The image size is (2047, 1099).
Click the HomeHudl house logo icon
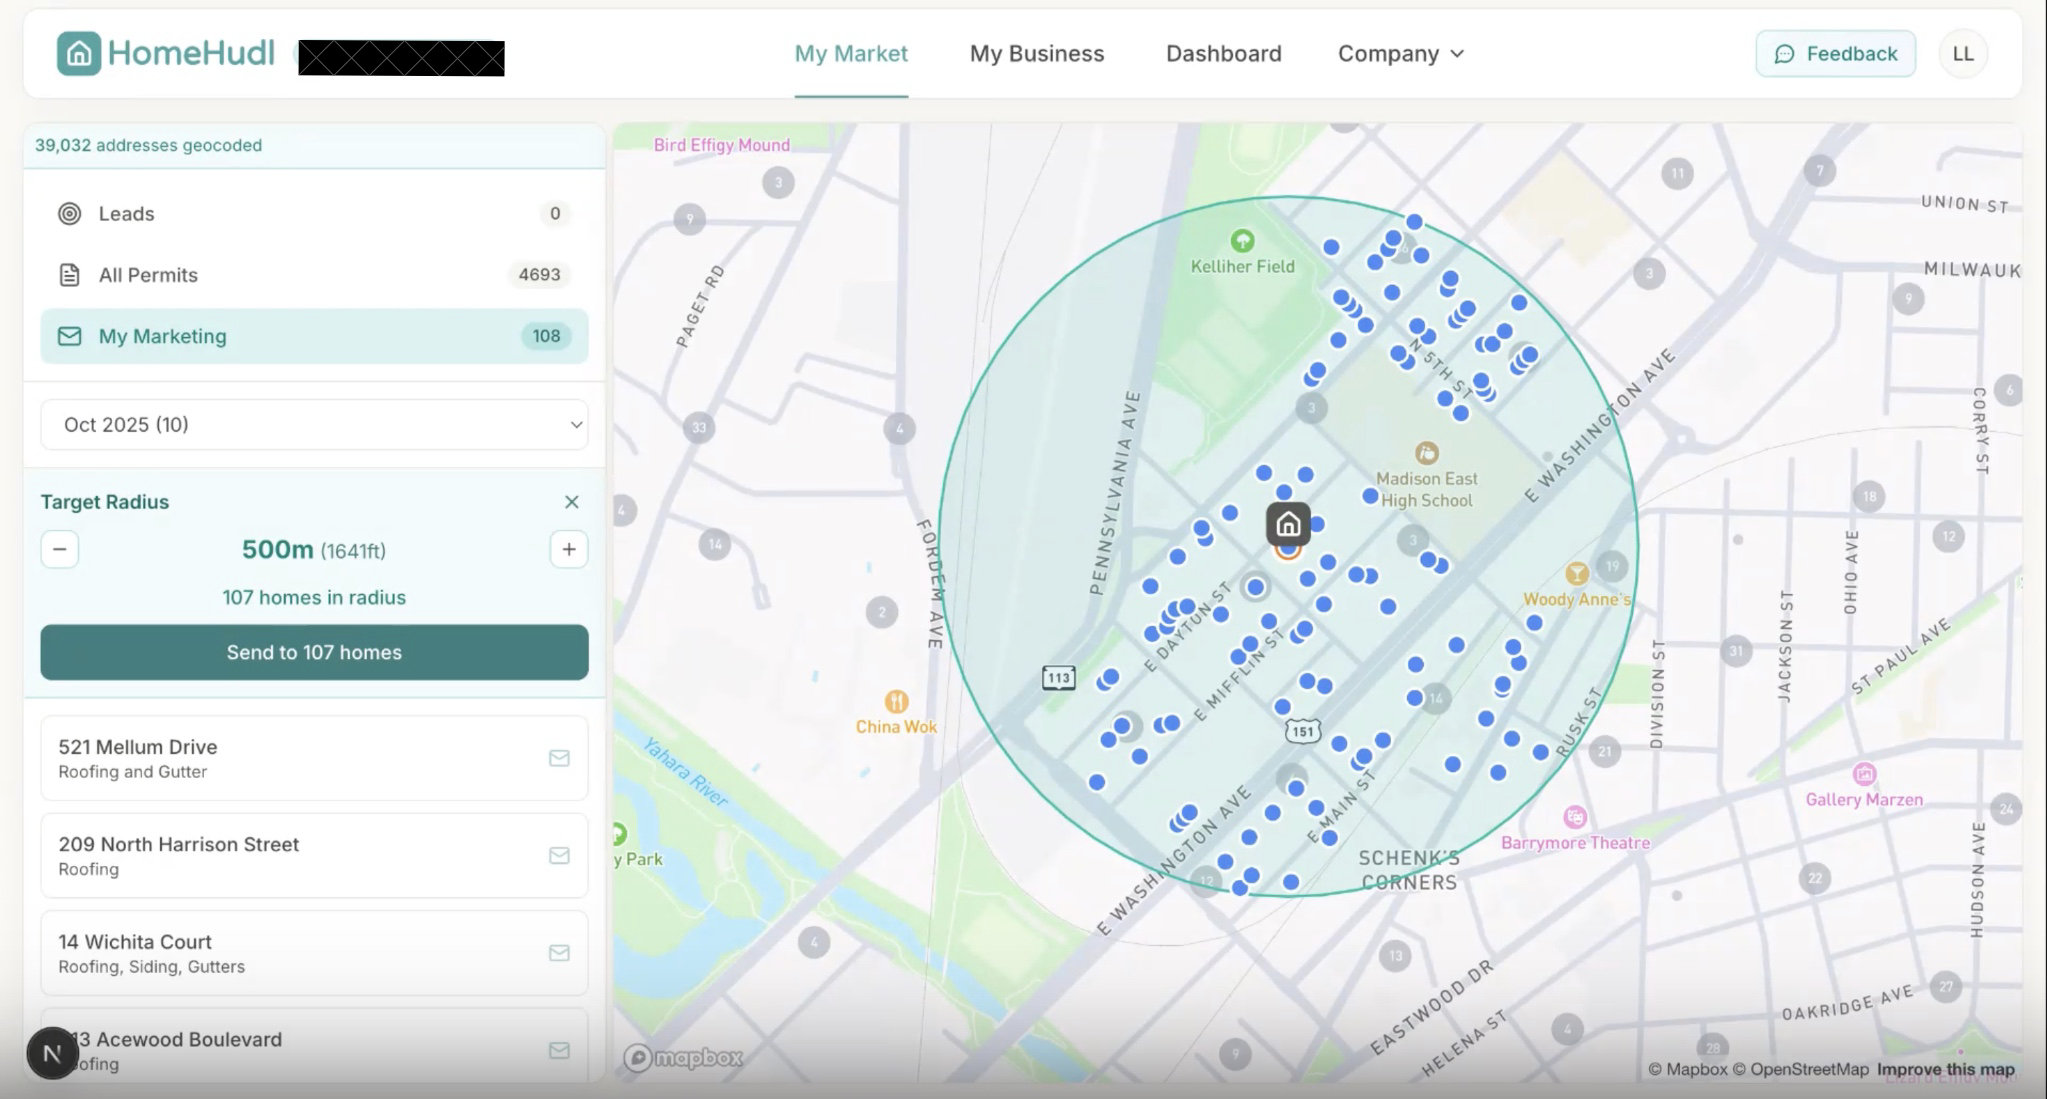[78, 53]
